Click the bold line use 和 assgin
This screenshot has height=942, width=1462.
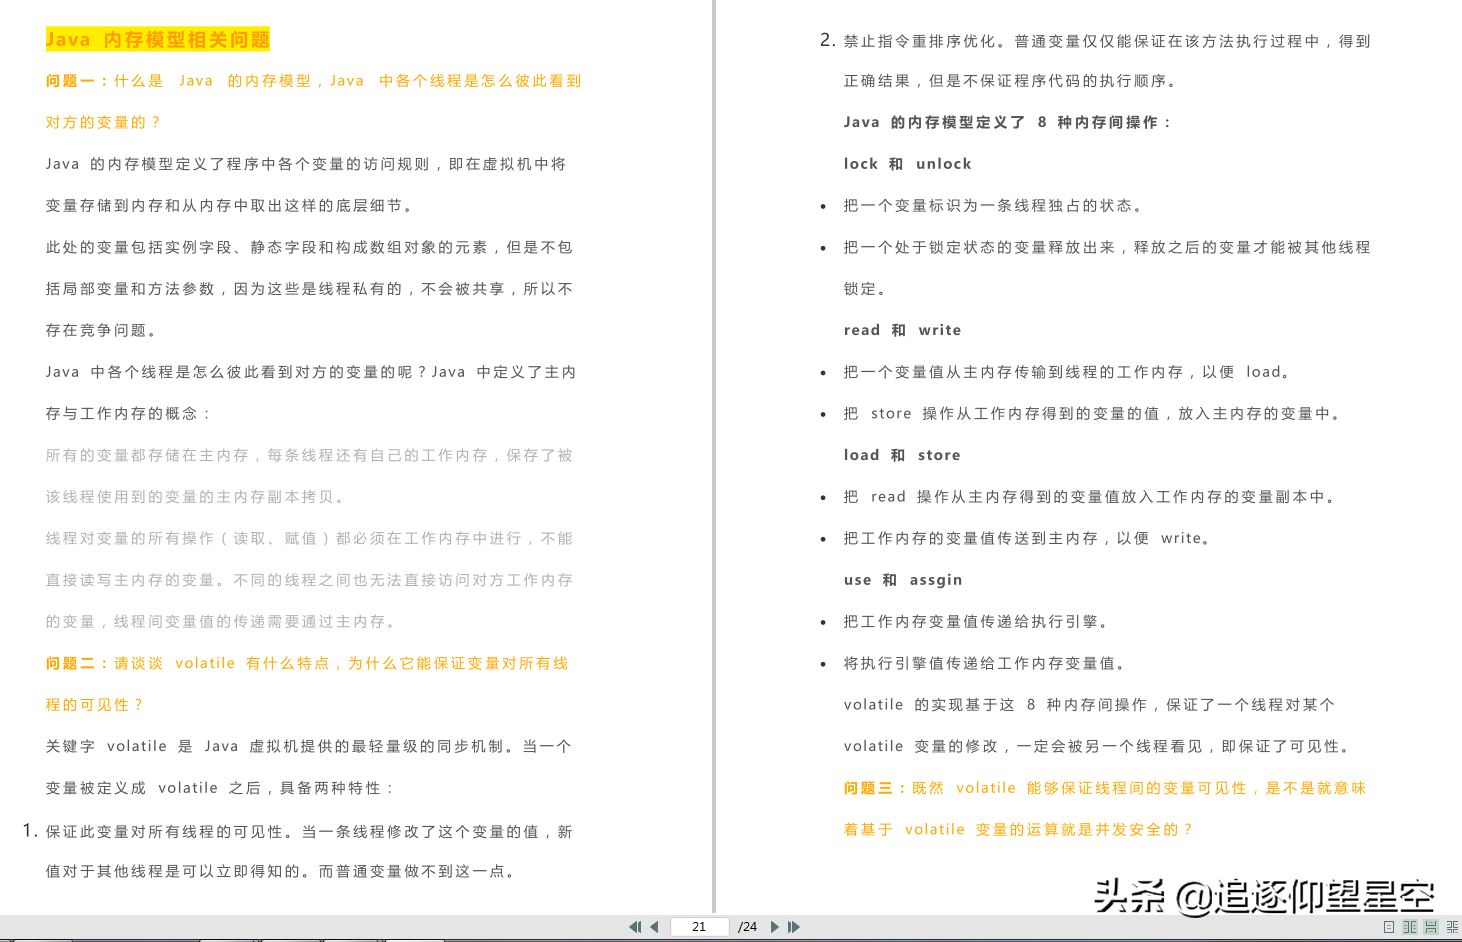(x=903, y=580)
